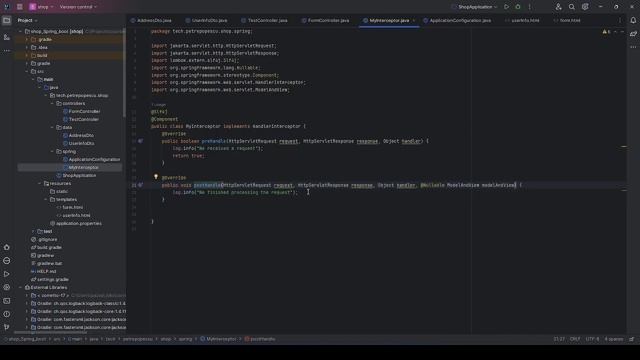Click line separator CRLF in status bar
The height and width of the screenshot is (360, 640).
click(x=575, y=339)
